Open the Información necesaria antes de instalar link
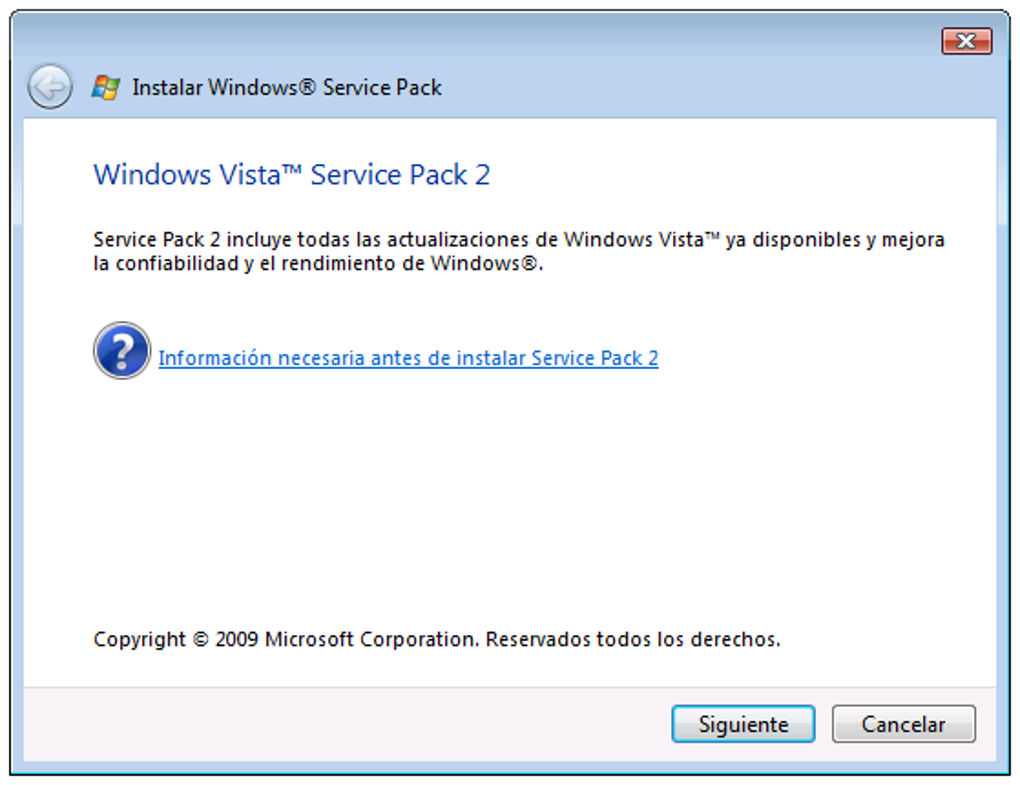The height and width of the screenshot is (785, 1020). point(408,358)
